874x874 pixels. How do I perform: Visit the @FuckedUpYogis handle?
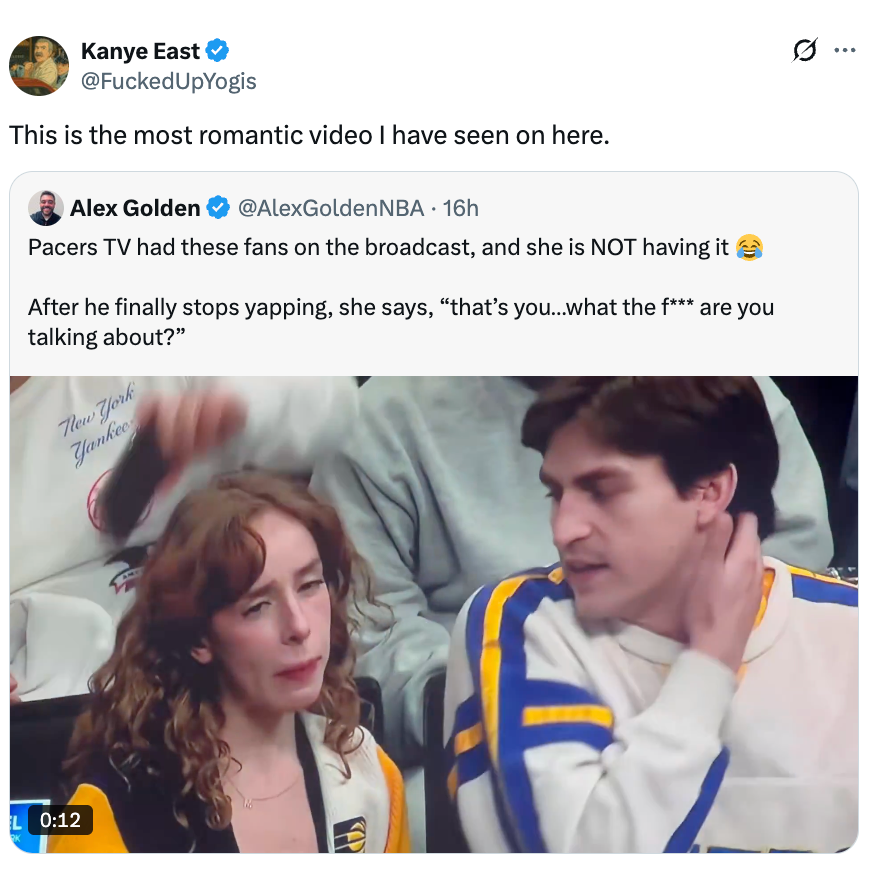[x=168, y=81]
